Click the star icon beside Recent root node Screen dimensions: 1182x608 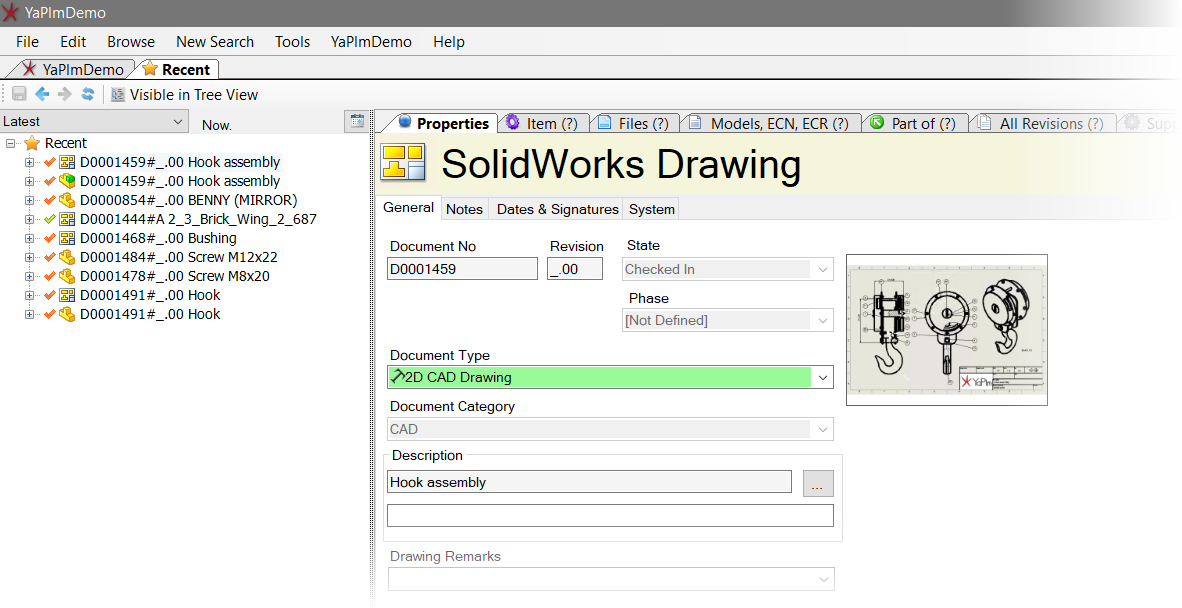click(32, 143)
